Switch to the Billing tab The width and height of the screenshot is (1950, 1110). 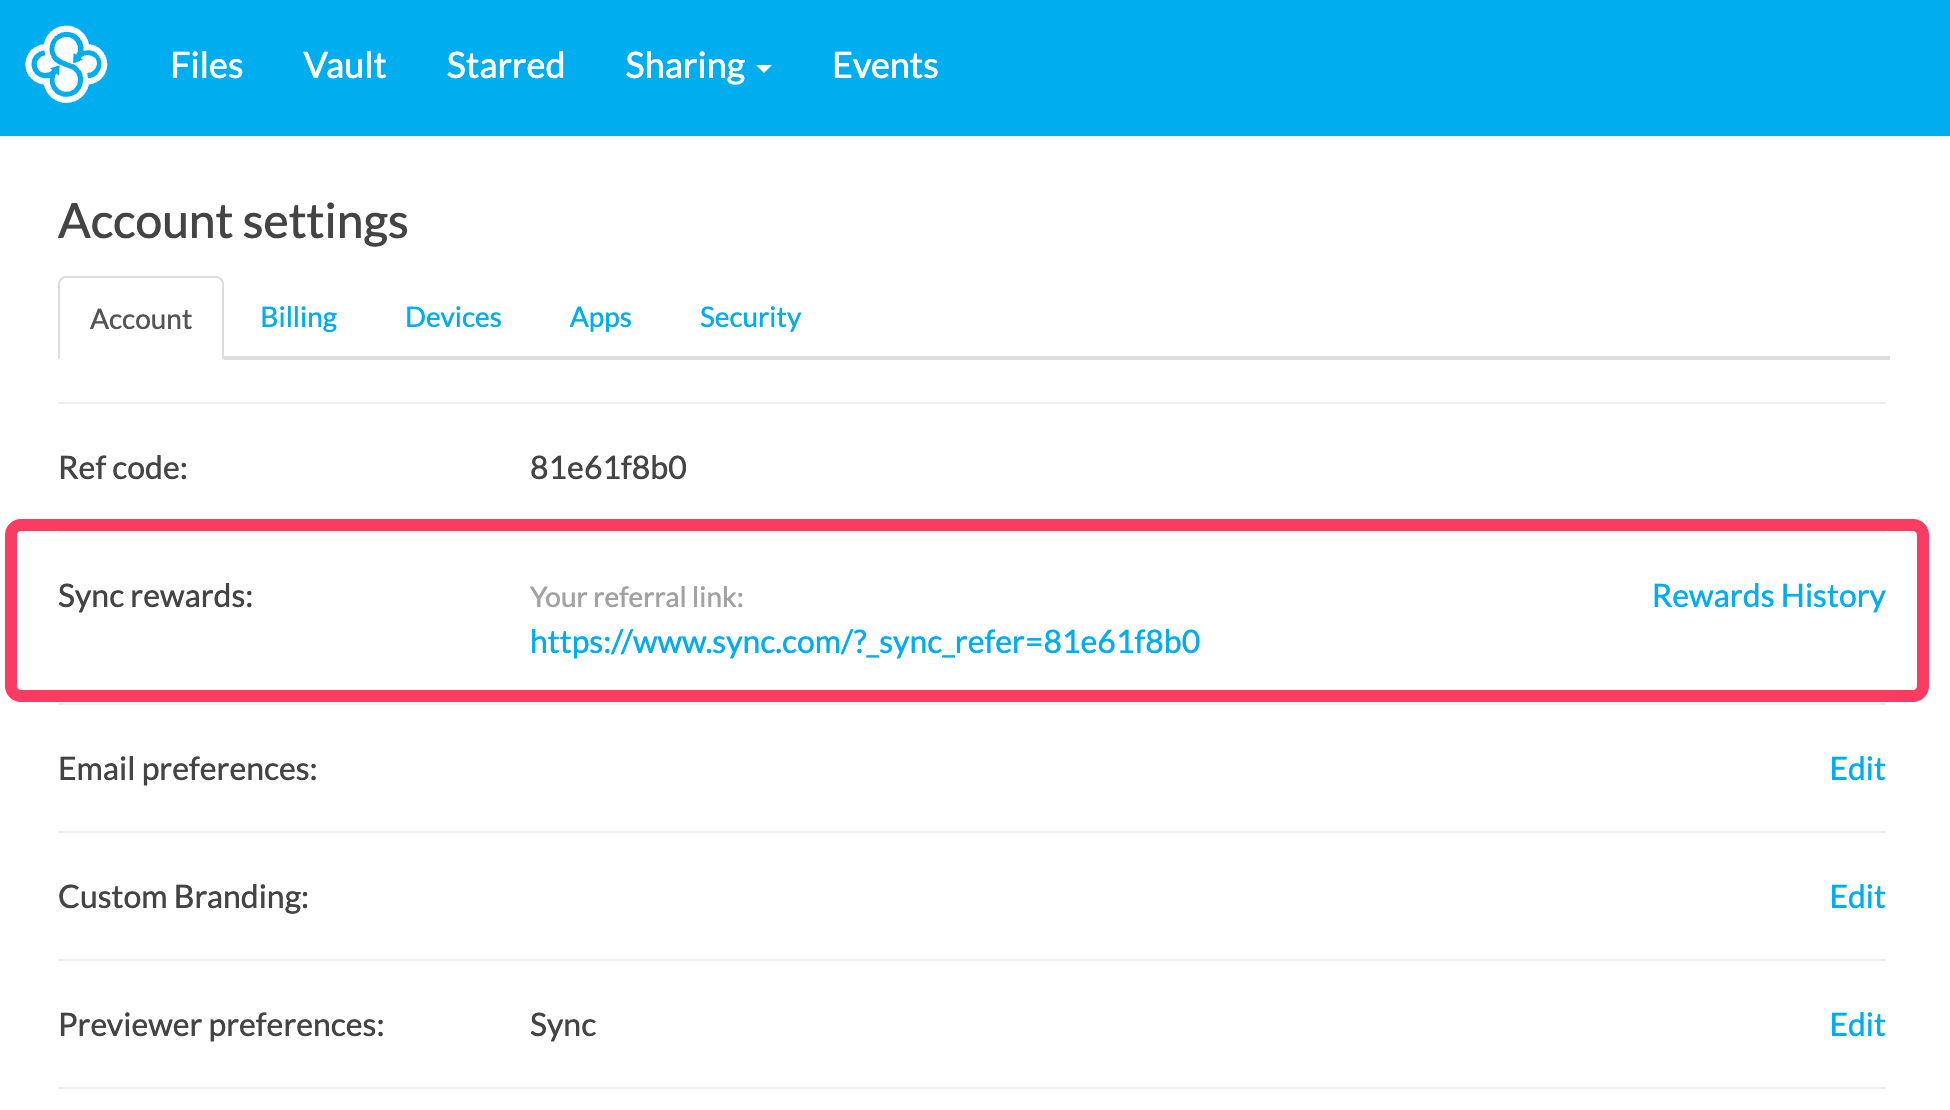tap(298, 317)
